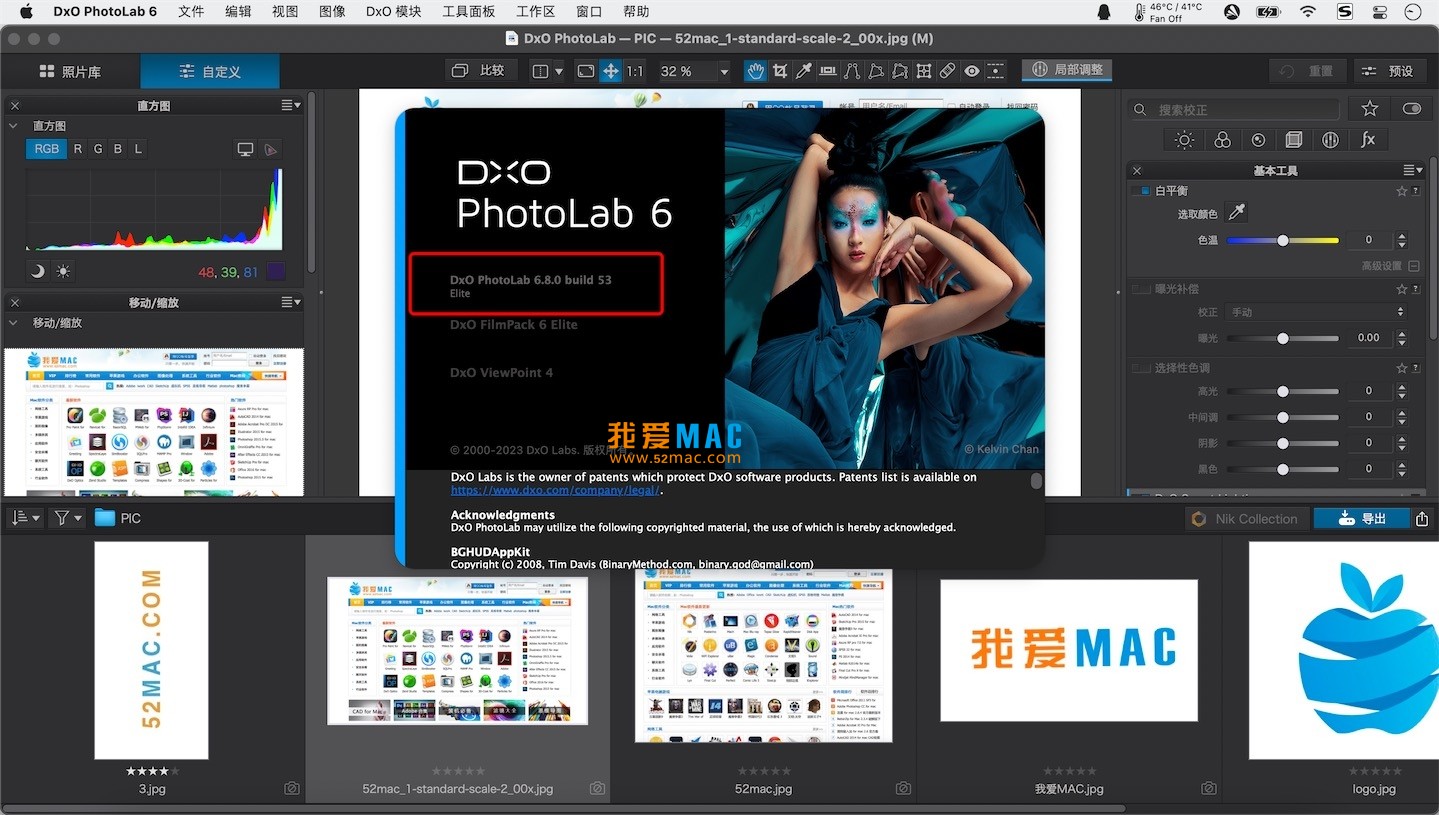
Task: Show highlight clipping sun icon
Action: click(x=63, y=271)
